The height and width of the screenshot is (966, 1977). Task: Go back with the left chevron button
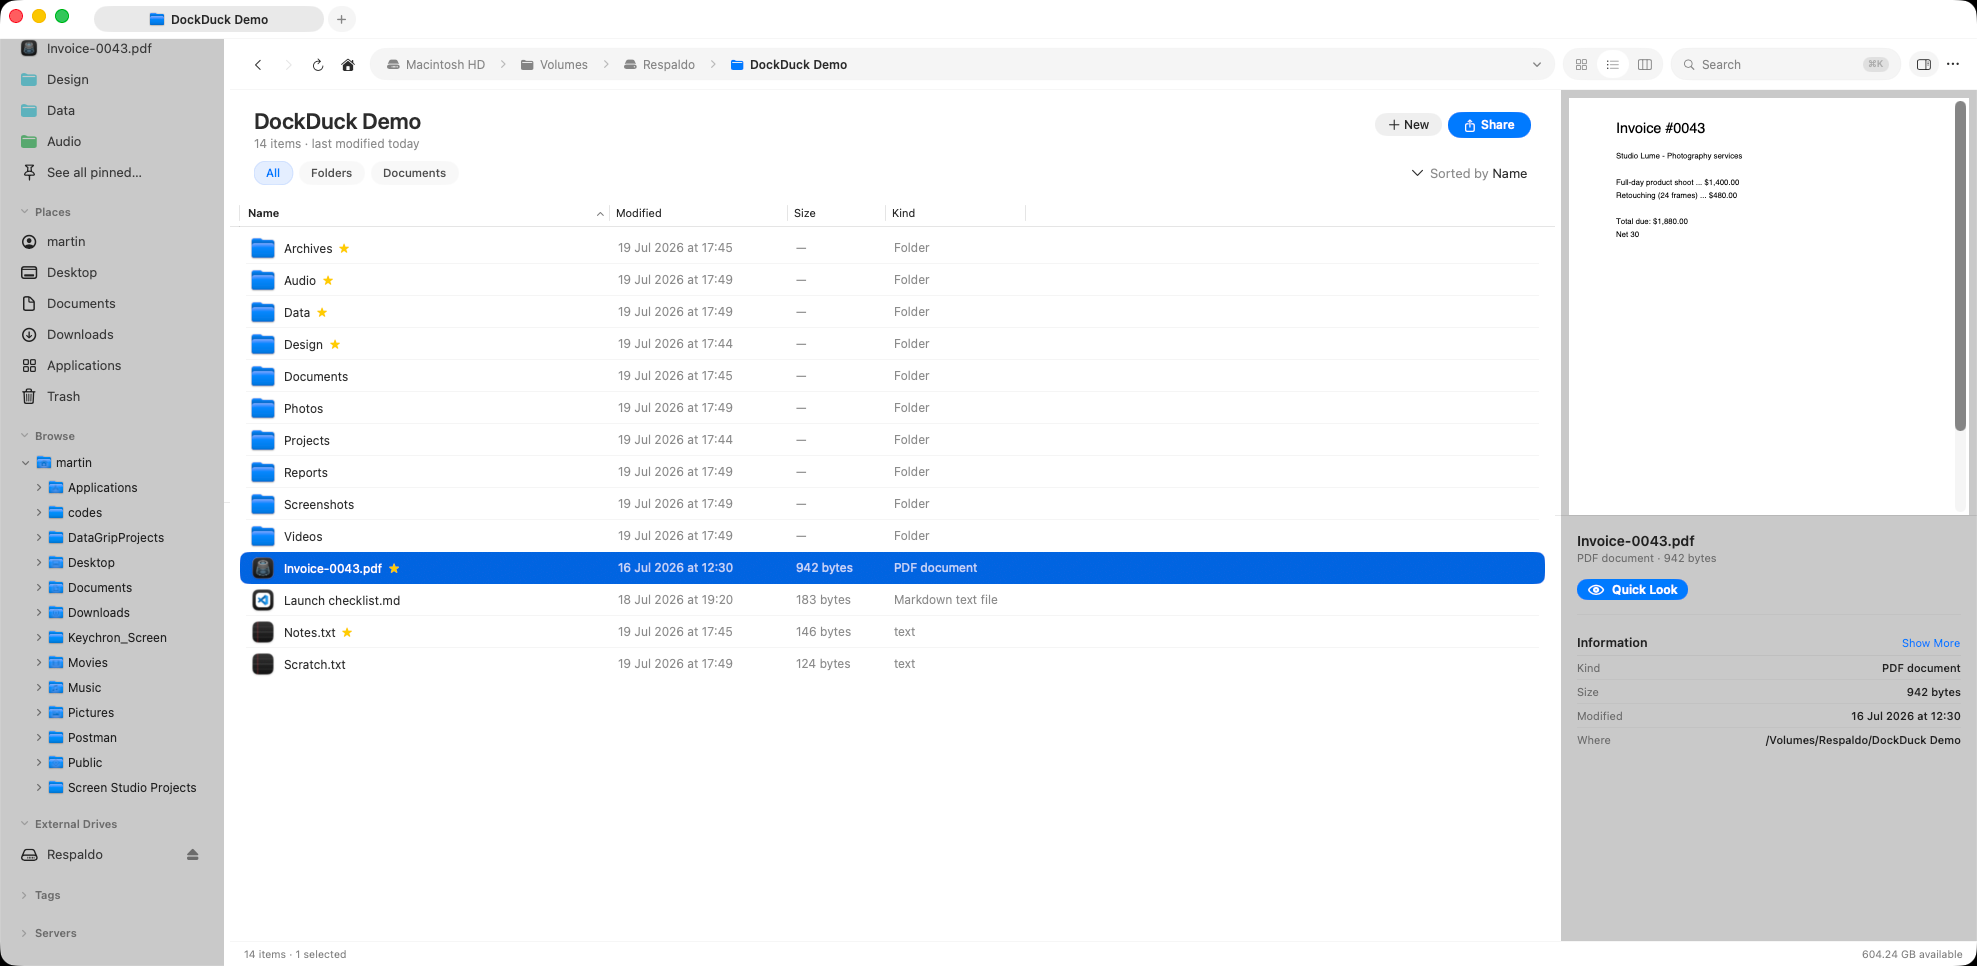pyautogui.click(x=258, y=65)
